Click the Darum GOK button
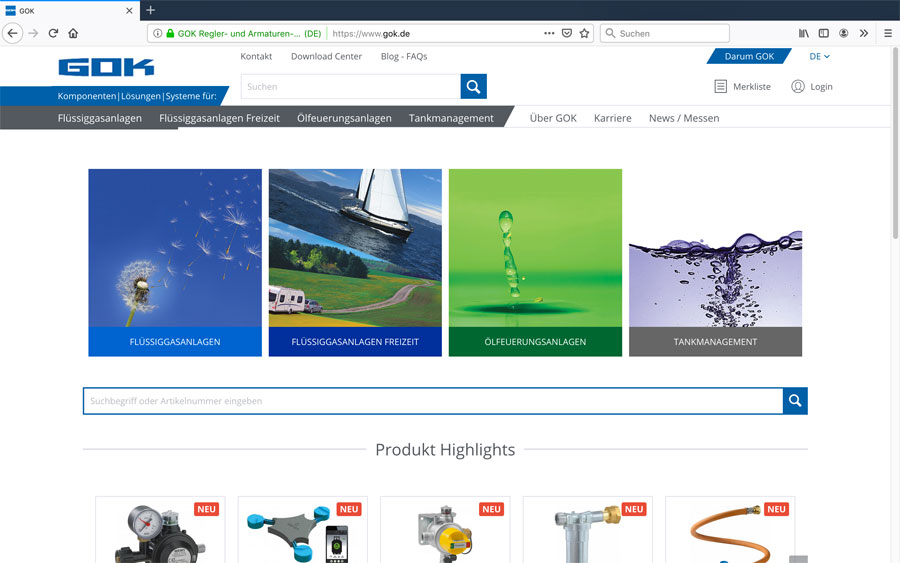This screenshot has width=900, height=563. tap(749, 56)
